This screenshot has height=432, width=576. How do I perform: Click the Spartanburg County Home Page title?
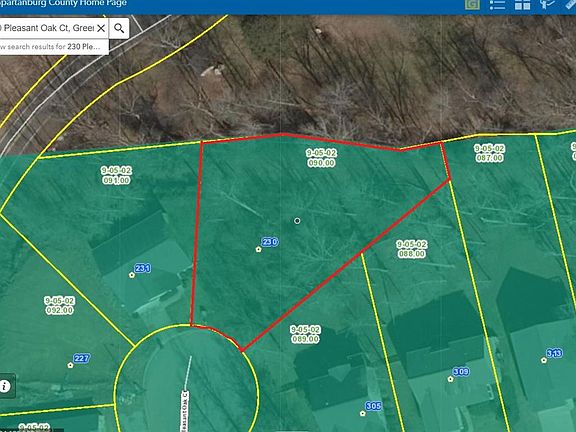[x=63, y=3]
